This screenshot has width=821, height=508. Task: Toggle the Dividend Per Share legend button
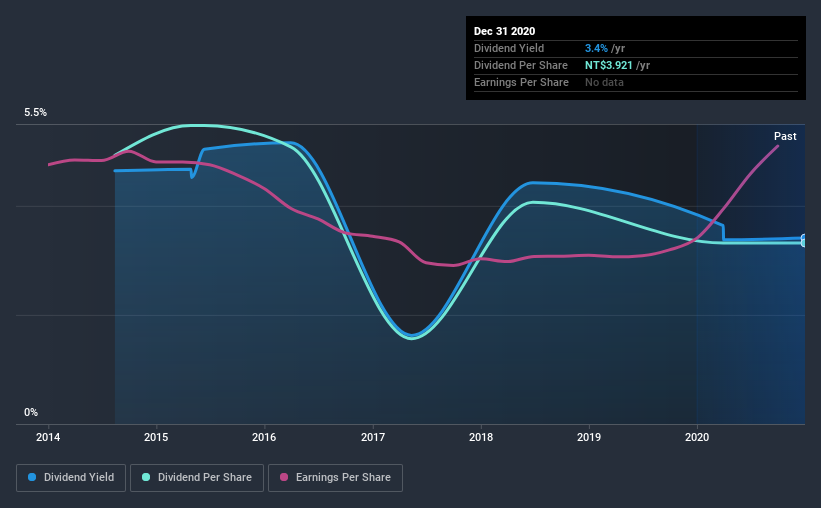[197, 478]
